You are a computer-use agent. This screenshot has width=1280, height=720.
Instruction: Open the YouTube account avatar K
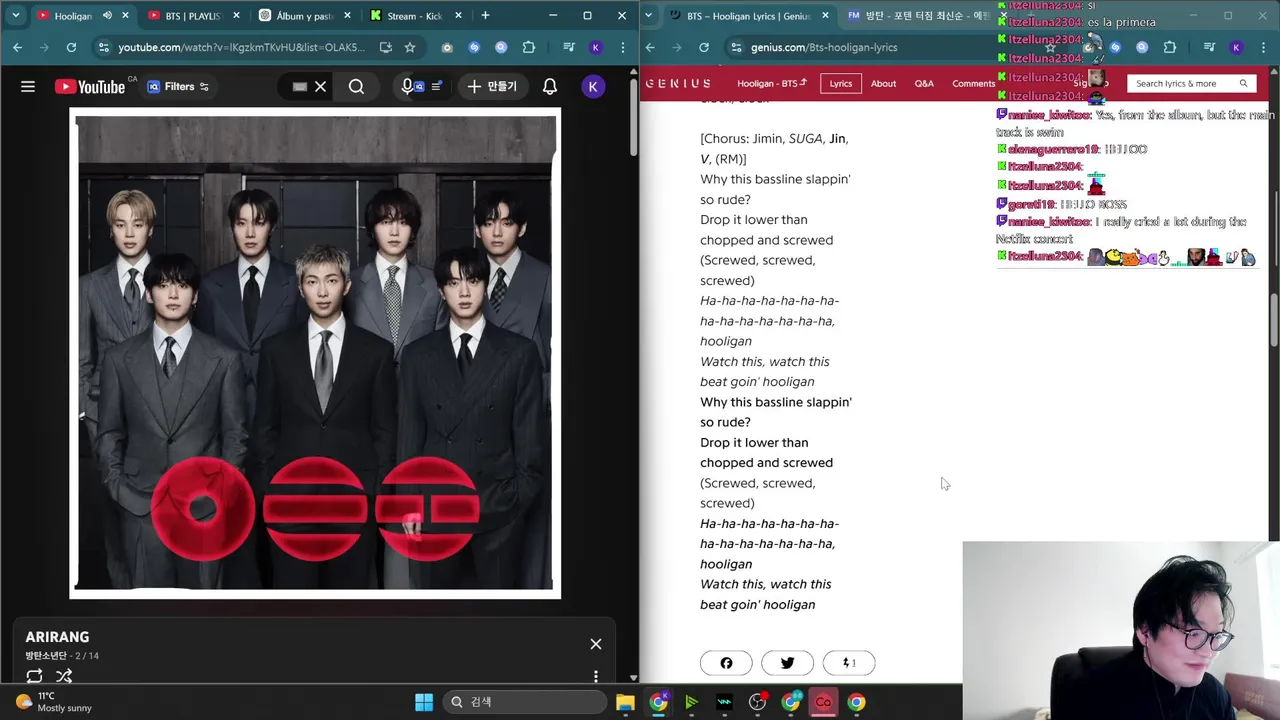coord(593,87)
